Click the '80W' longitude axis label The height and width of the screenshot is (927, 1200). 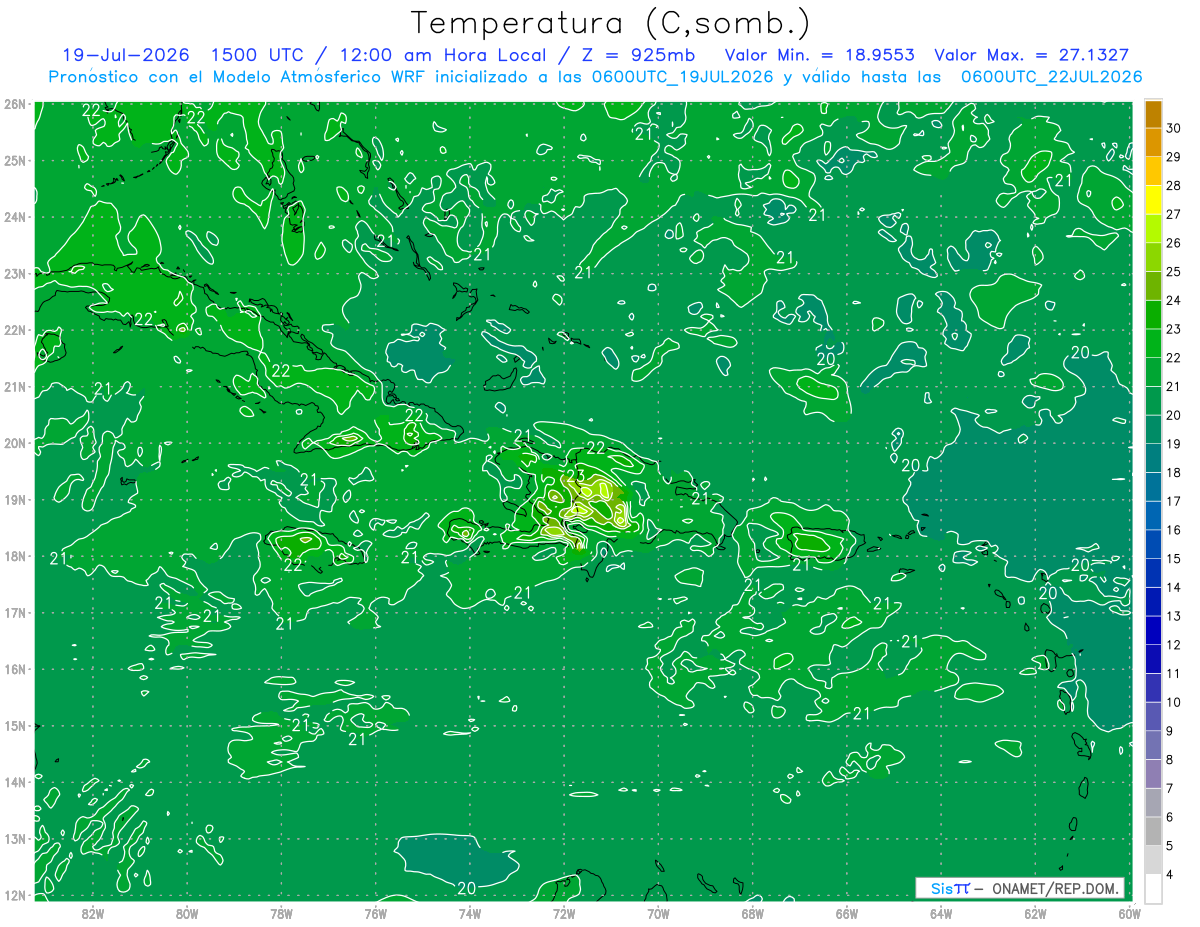pos(187,914)
